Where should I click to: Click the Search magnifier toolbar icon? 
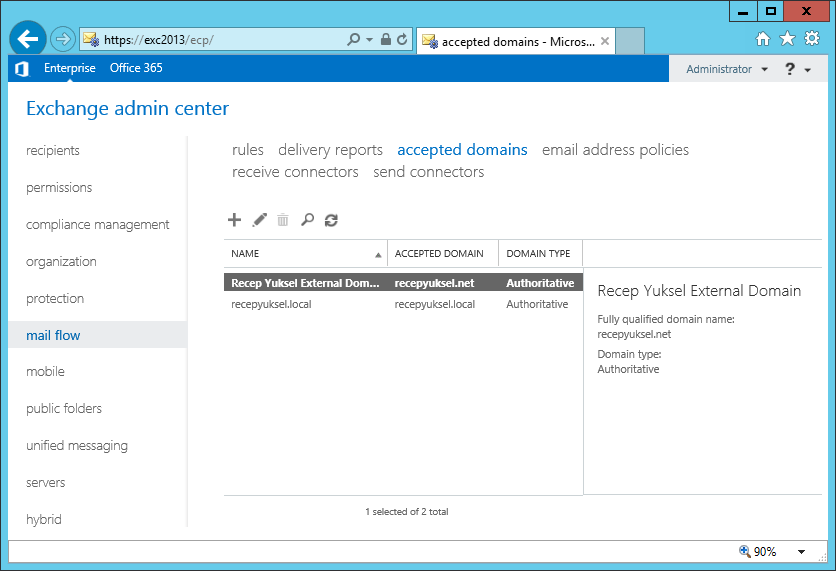click(x=307, y=220)
